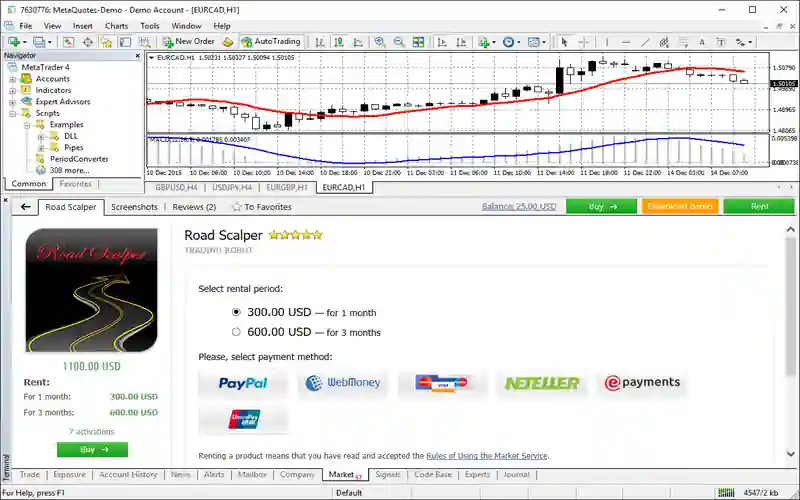Viewport: 800px width, 500px height.
Task: Select the 600.00 USD three months option
Action: [236, 332]
